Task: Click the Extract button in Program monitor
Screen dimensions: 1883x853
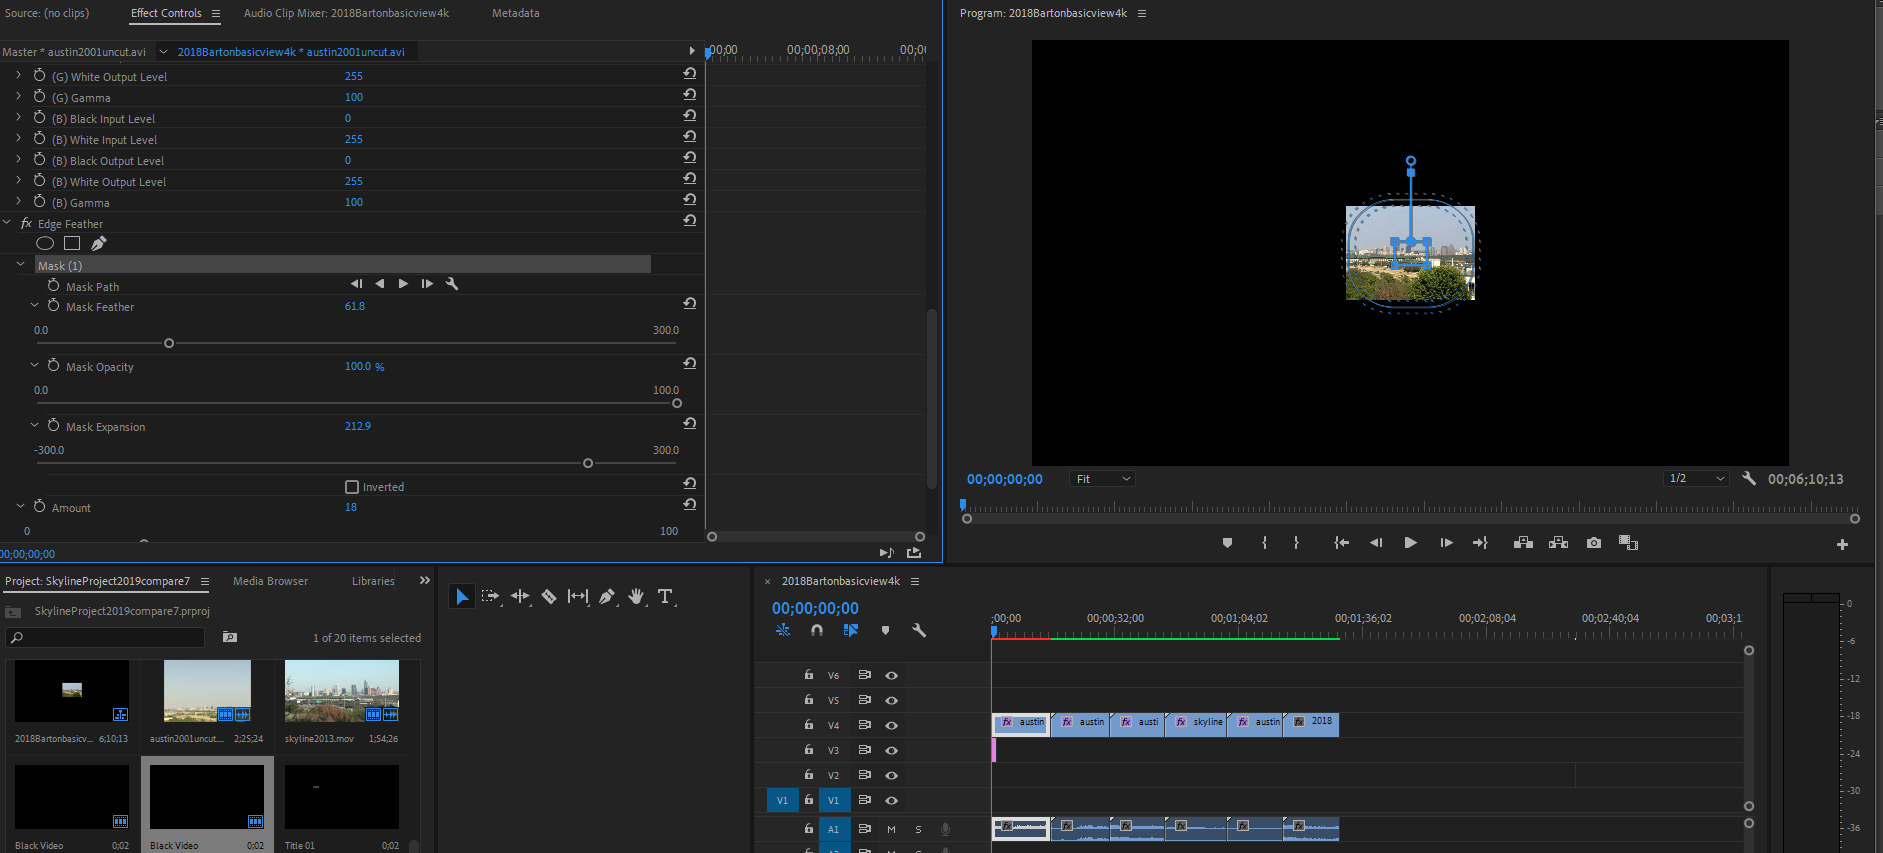Action: [1558, 543]
